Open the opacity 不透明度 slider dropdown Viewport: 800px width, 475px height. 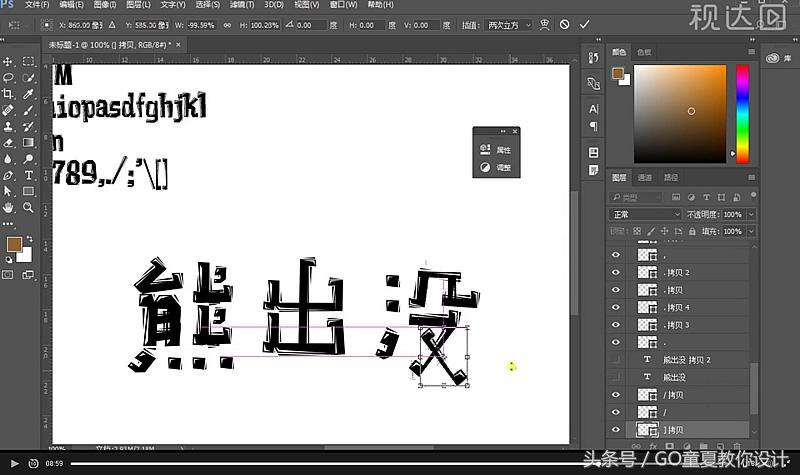click(751, 214)
